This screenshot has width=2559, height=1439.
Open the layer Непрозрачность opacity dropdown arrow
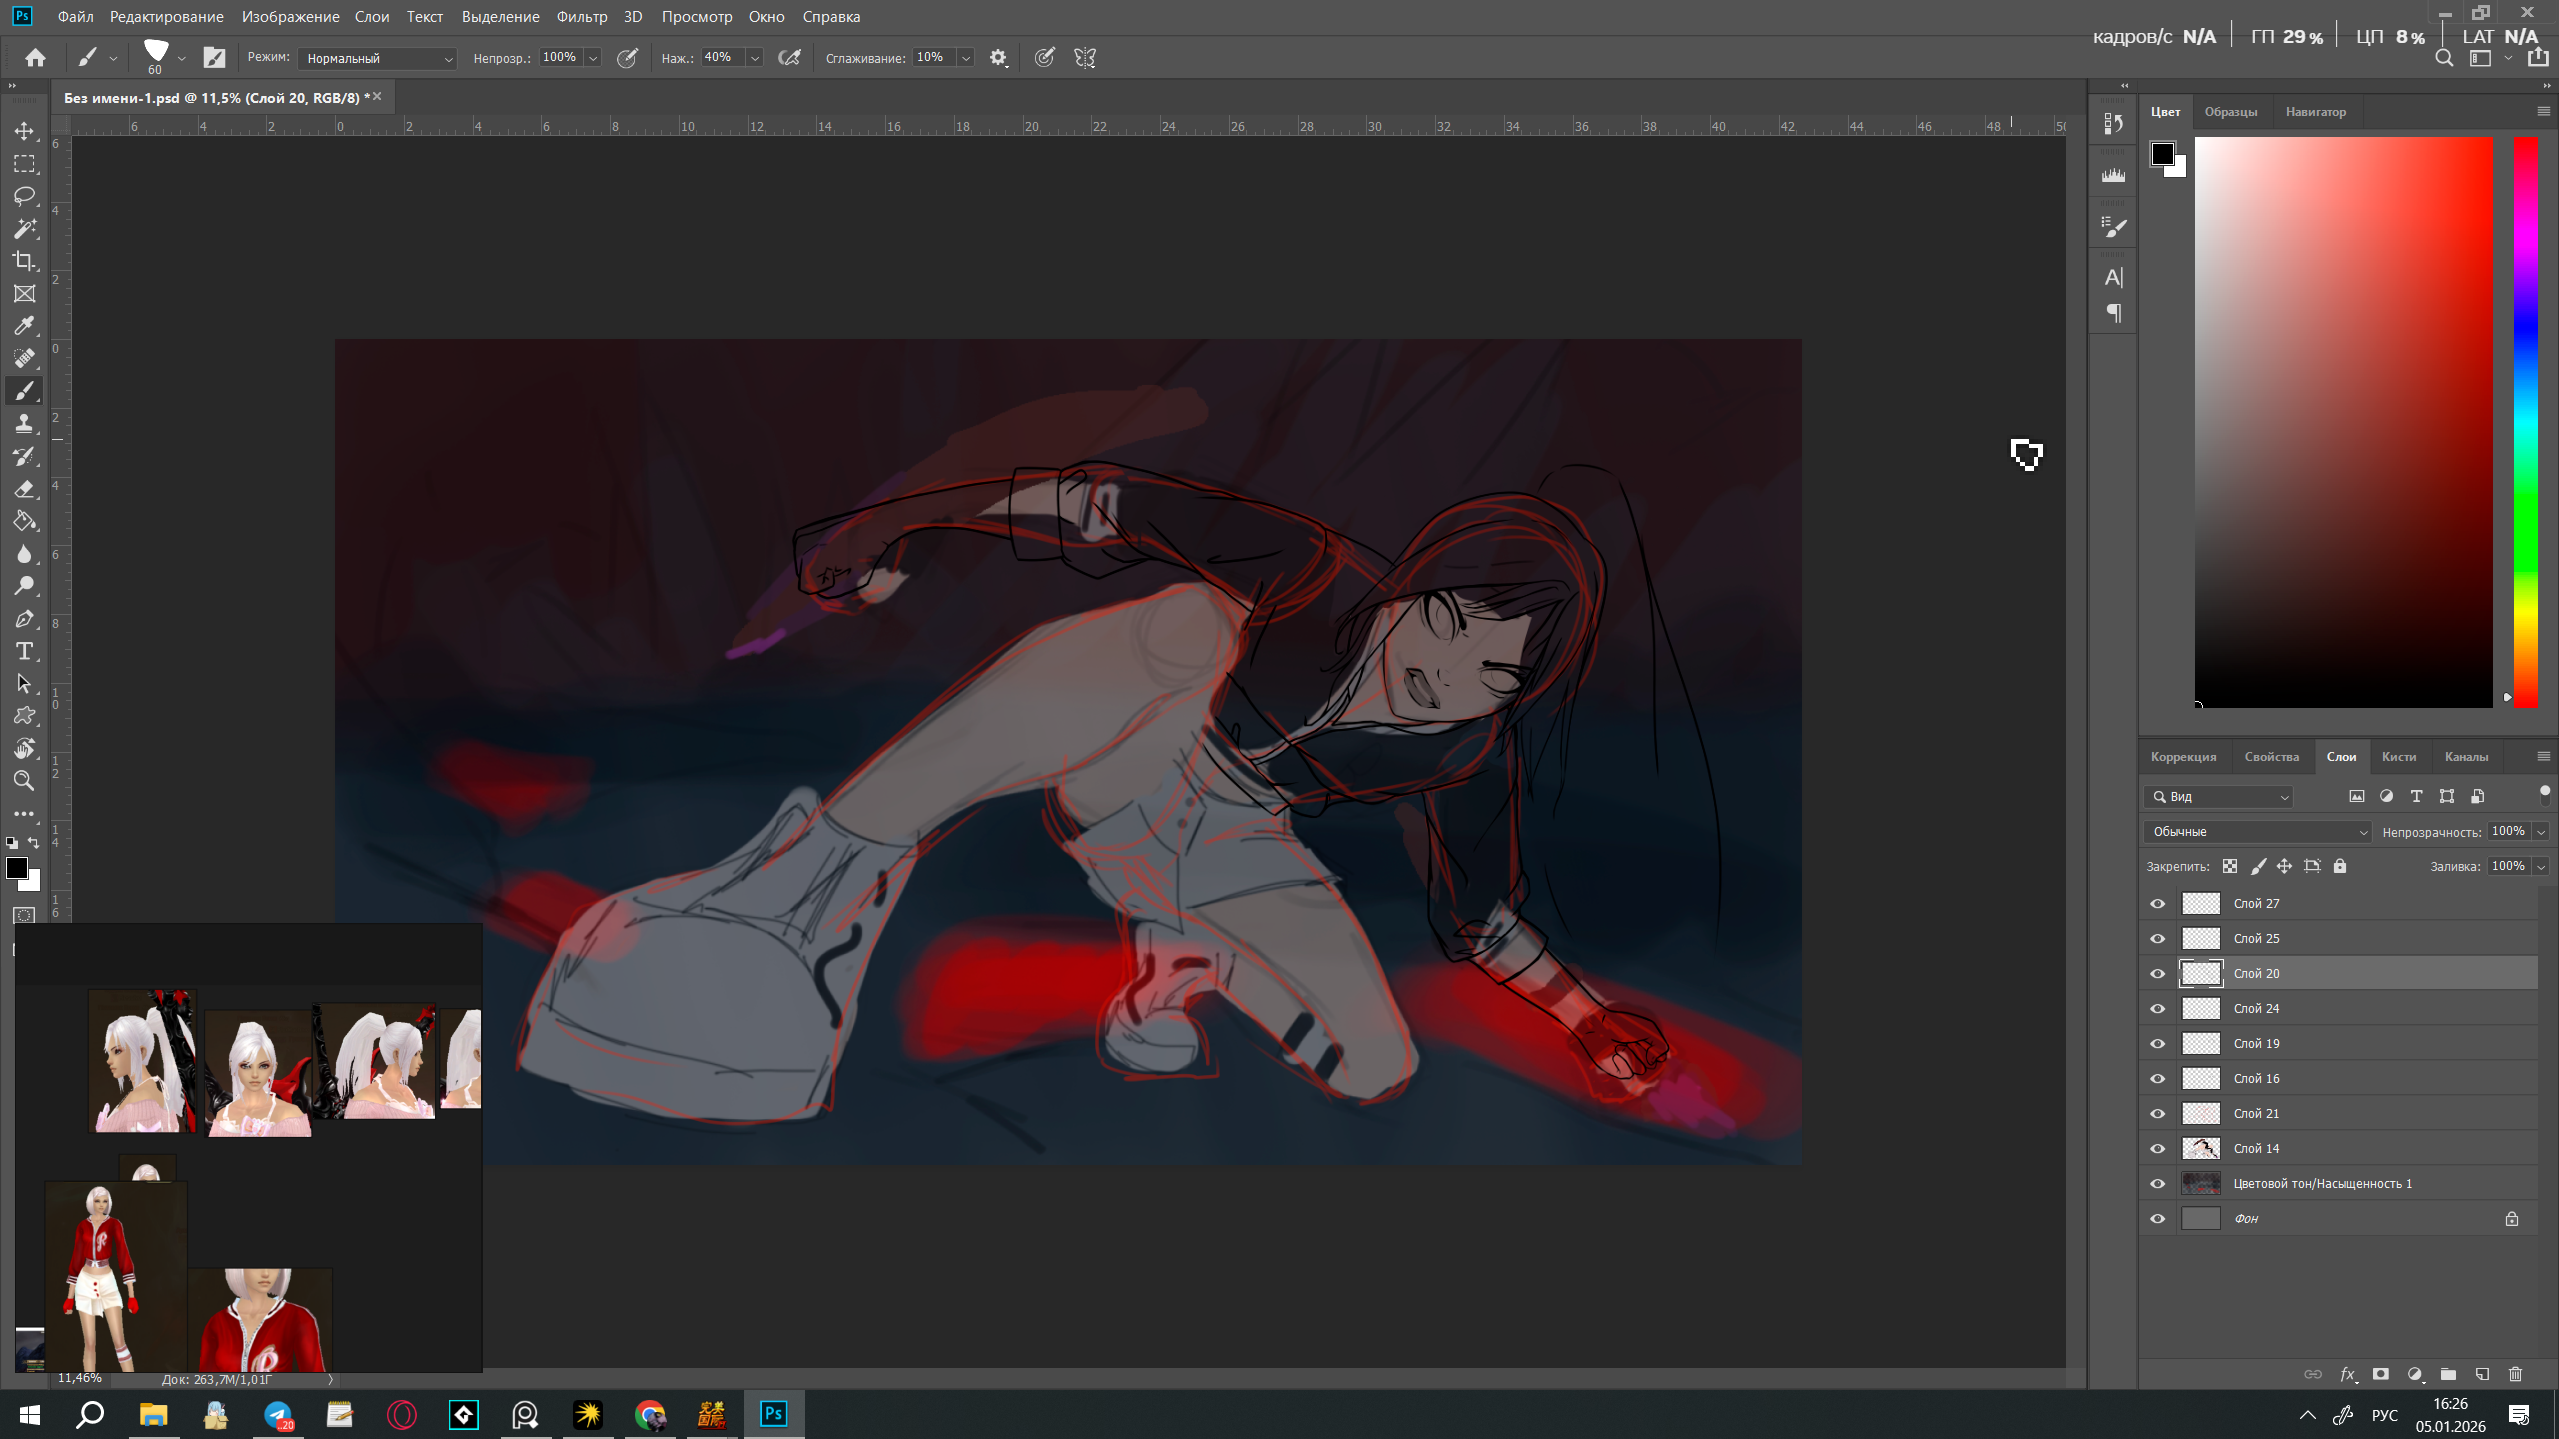2541,832
